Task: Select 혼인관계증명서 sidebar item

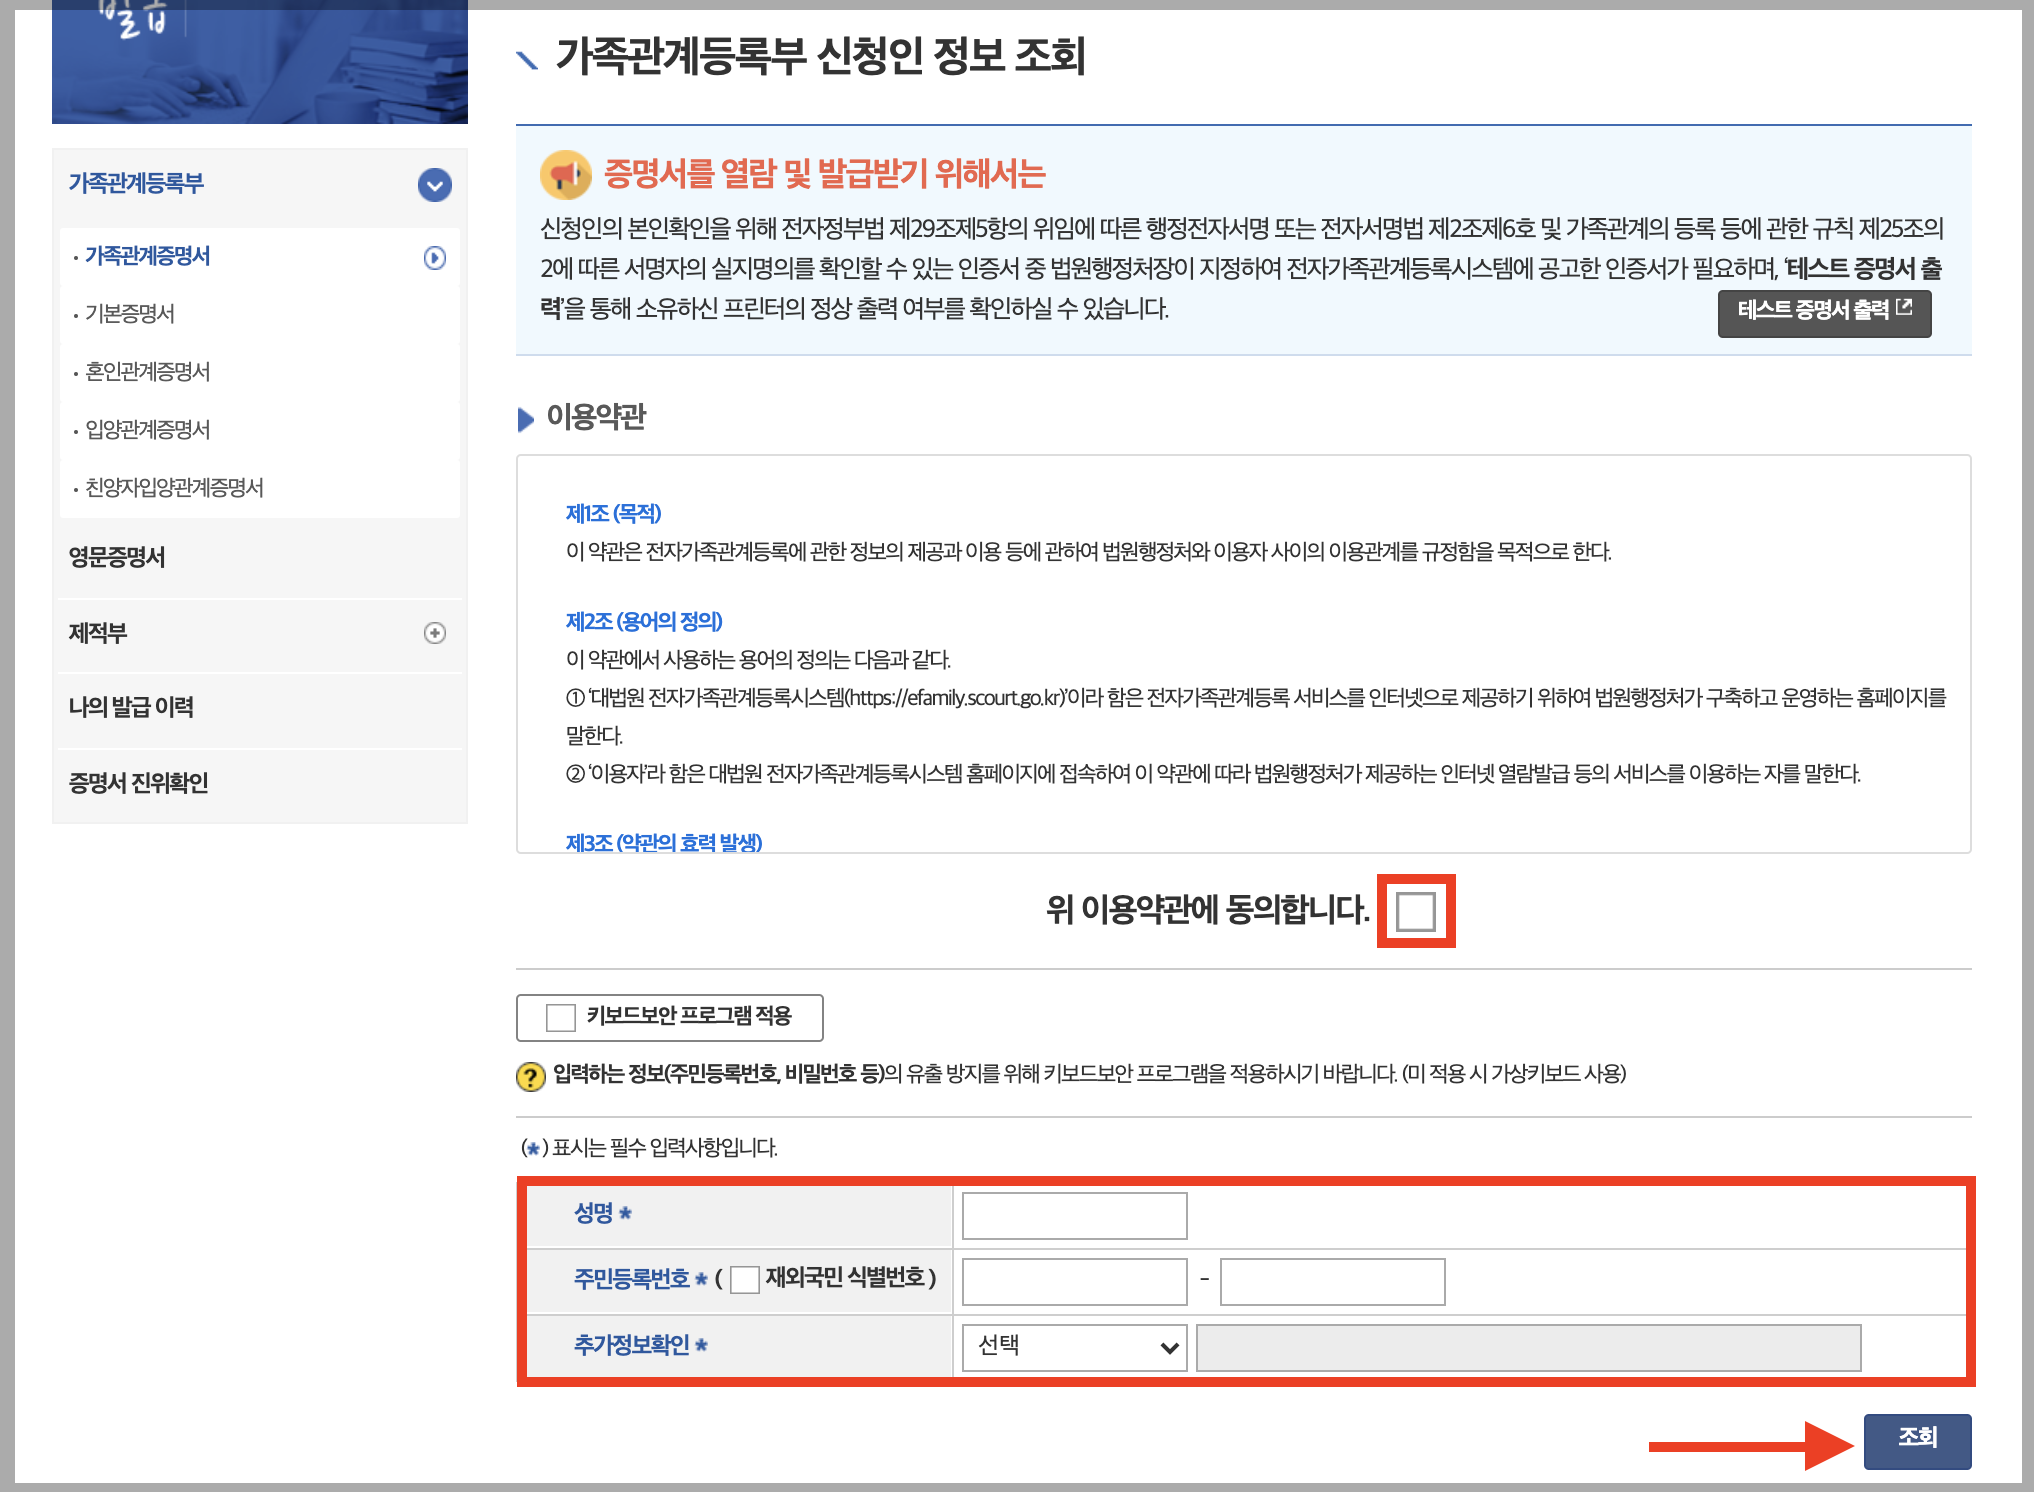Action: (x=148, y=372)
